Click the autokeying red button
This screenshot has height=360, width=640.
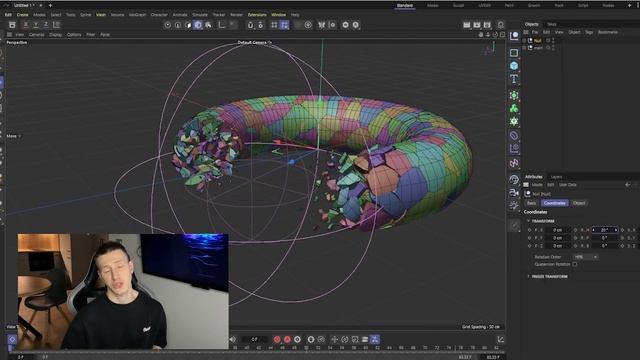[x=287, y=339]
